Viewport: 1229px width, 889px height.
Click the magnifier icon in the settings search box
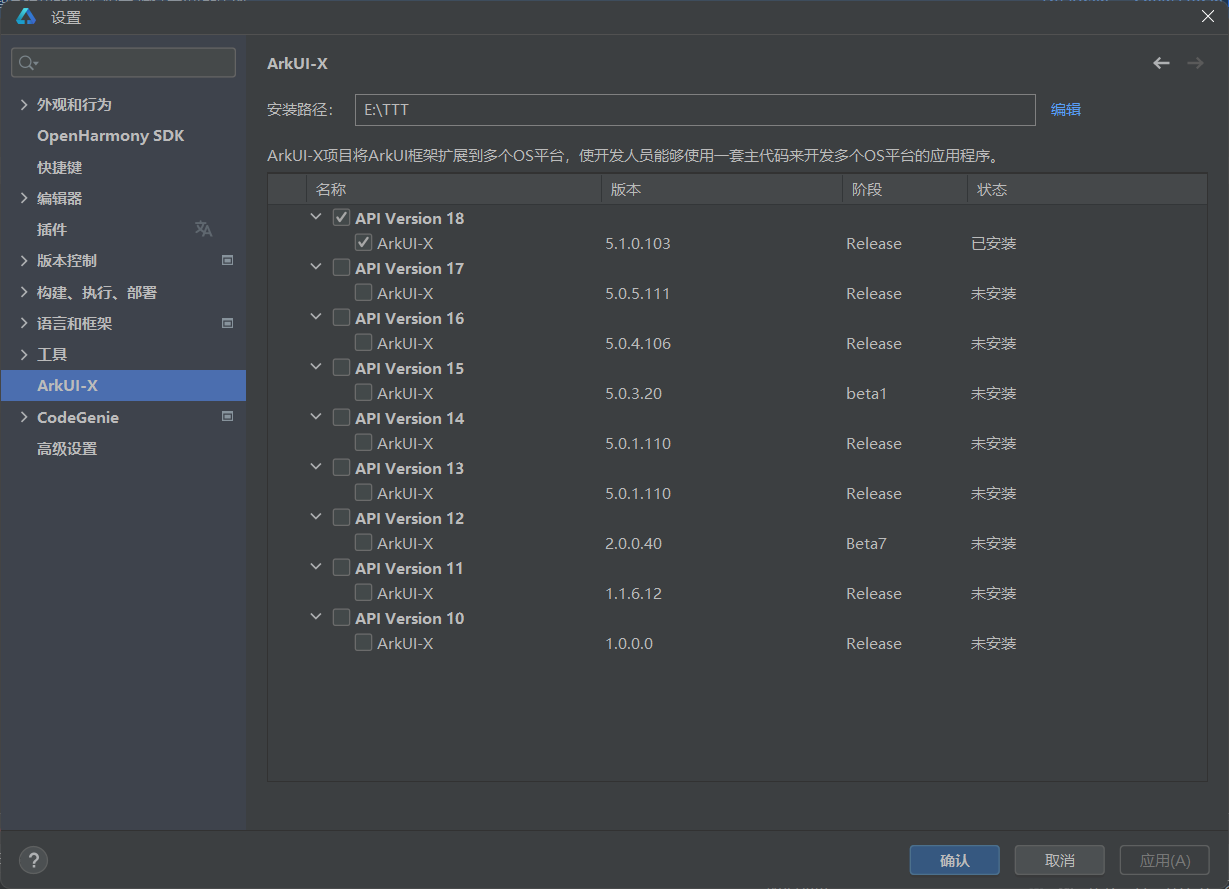point(28,63)
